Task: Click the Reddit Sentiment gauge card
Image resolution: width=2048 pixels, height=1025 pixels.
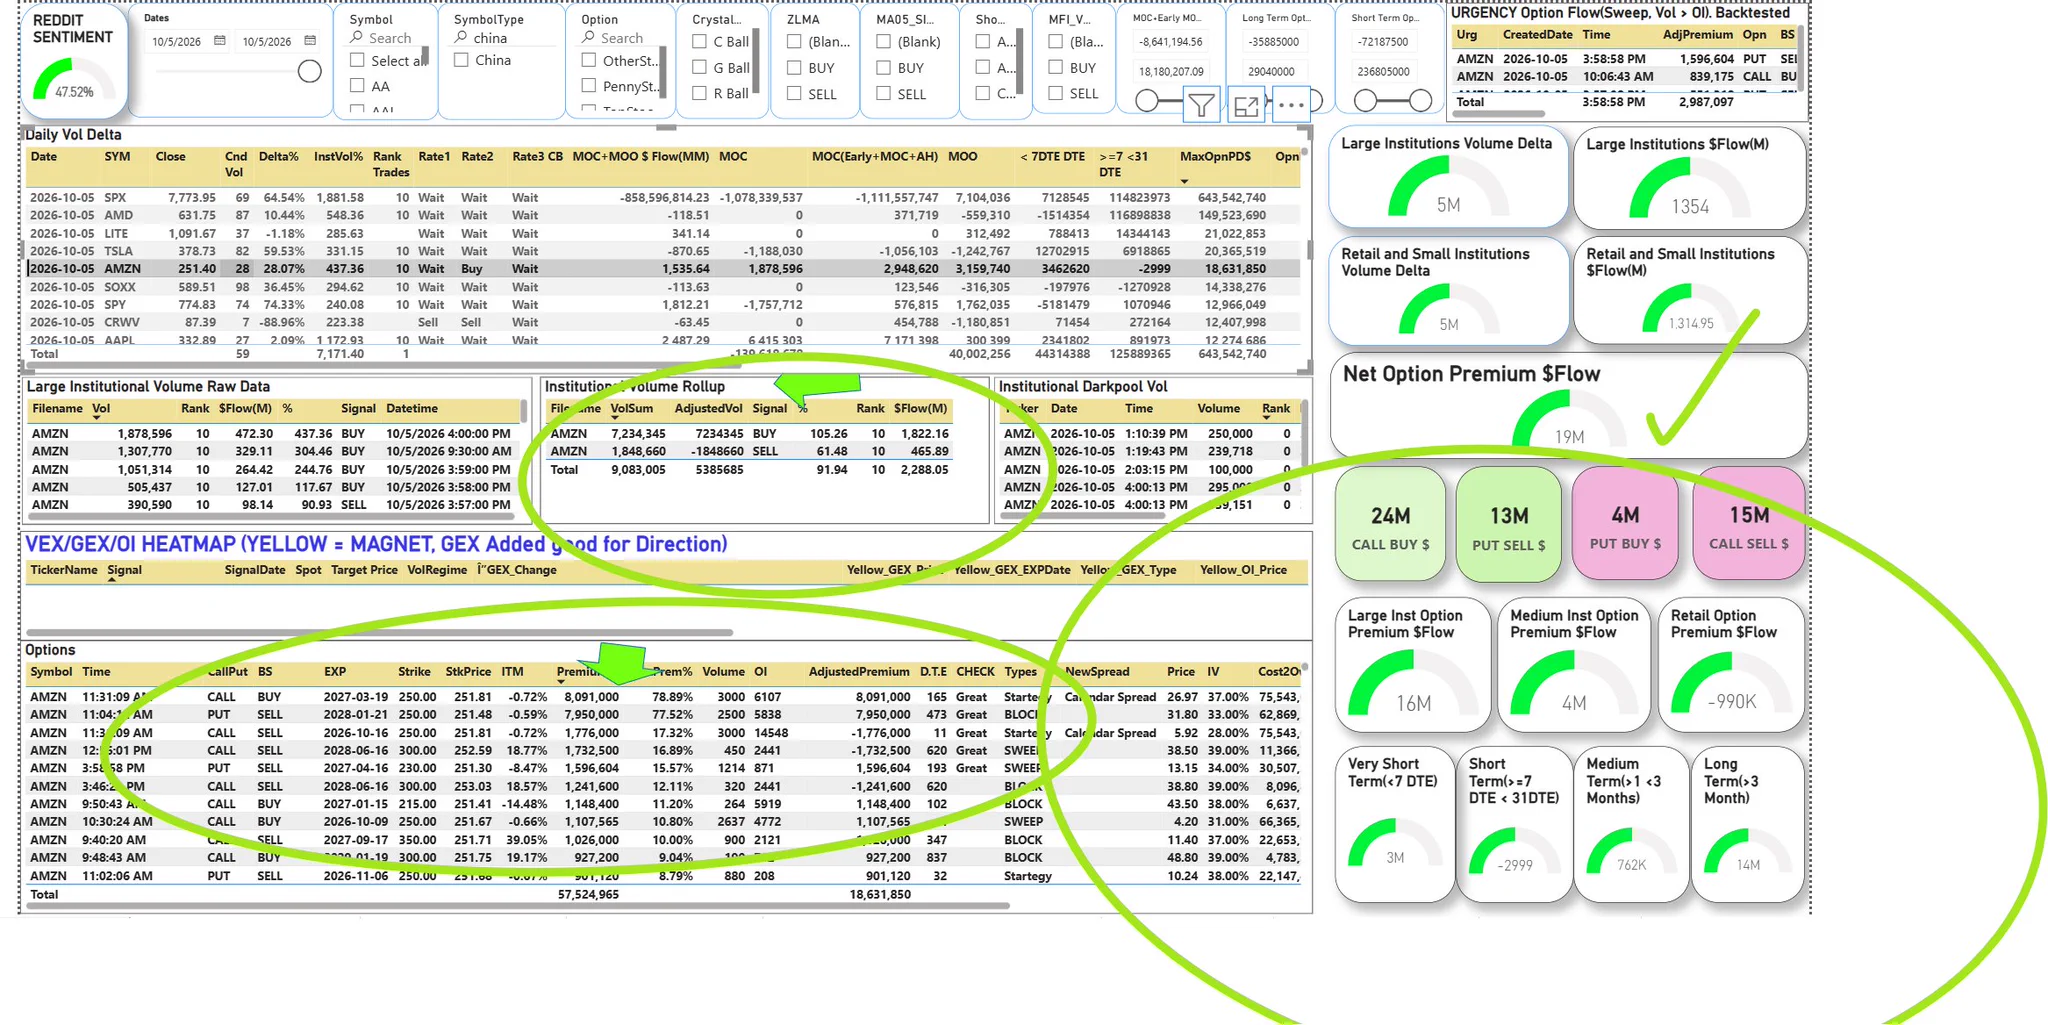Action: coord(74,60)
